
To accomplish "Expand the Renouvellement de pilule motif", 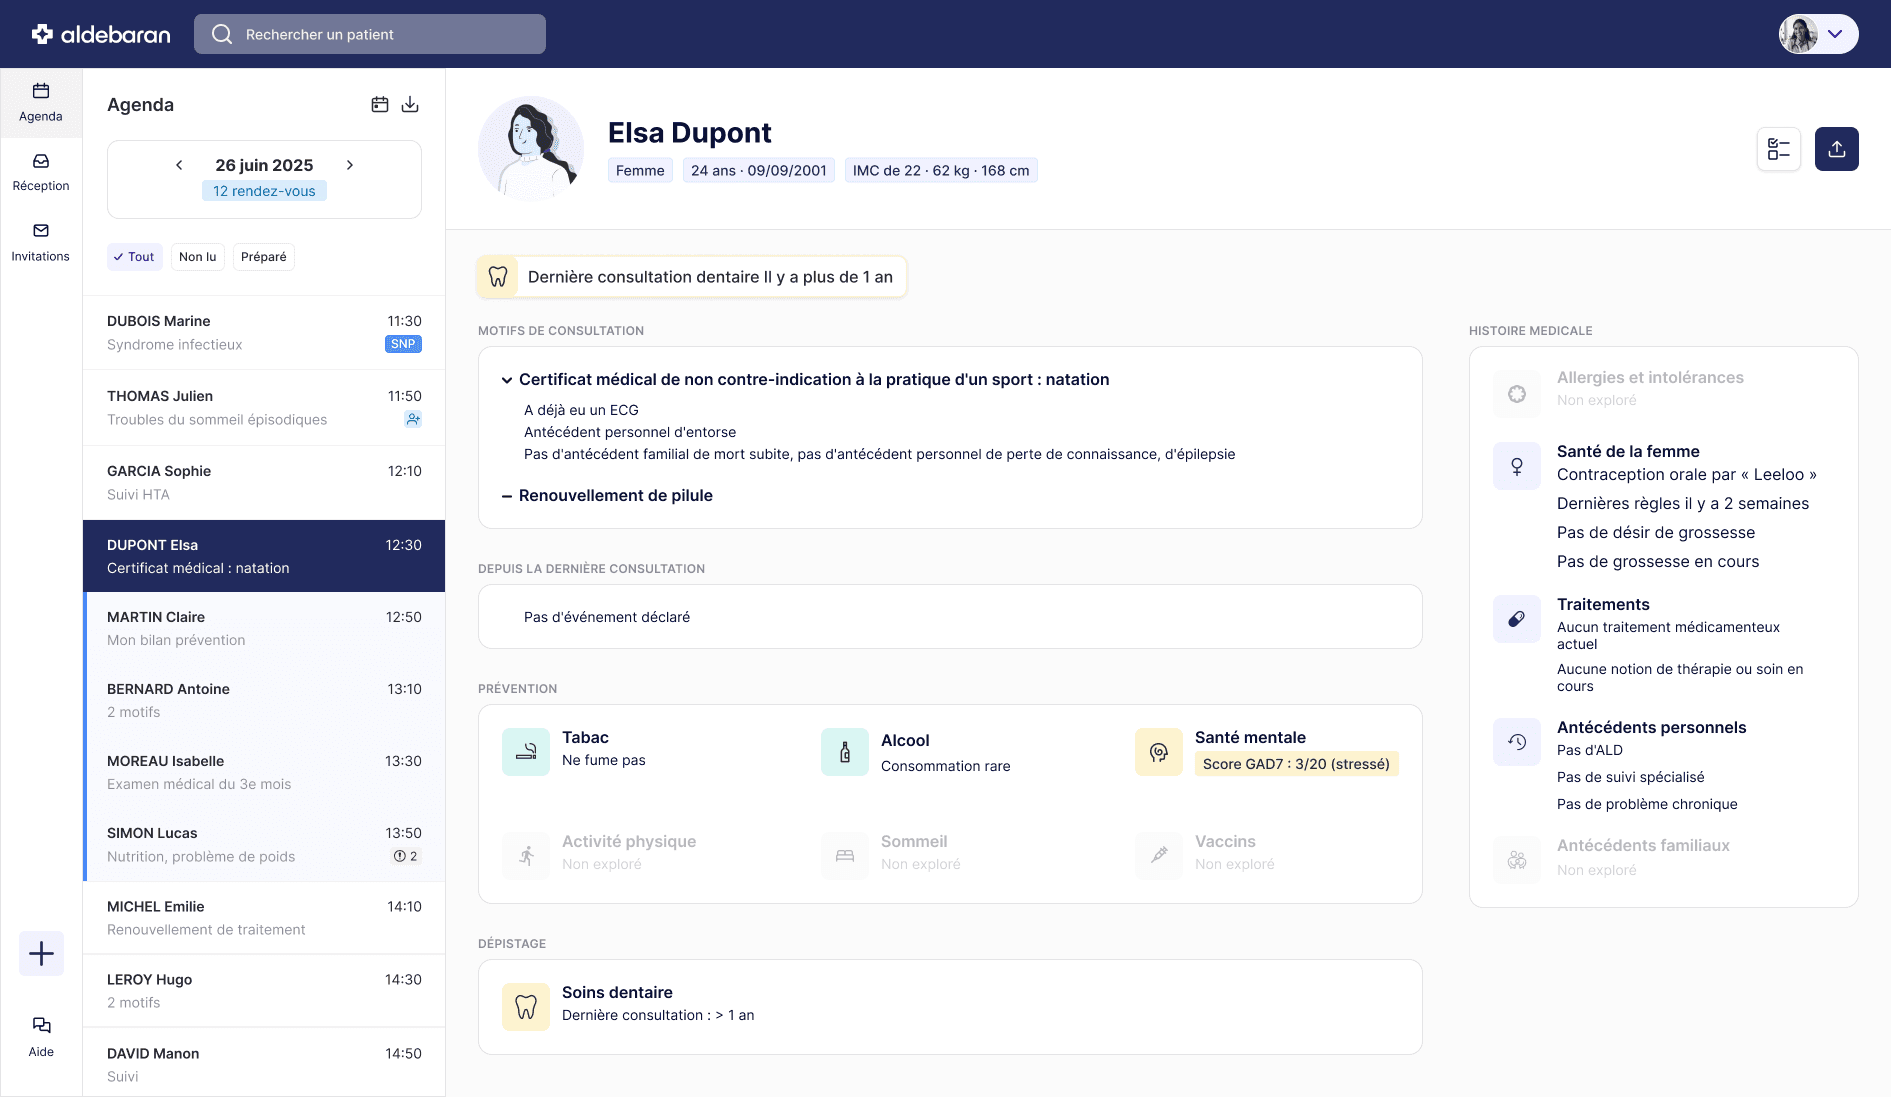I will click(x=507, y=496).
